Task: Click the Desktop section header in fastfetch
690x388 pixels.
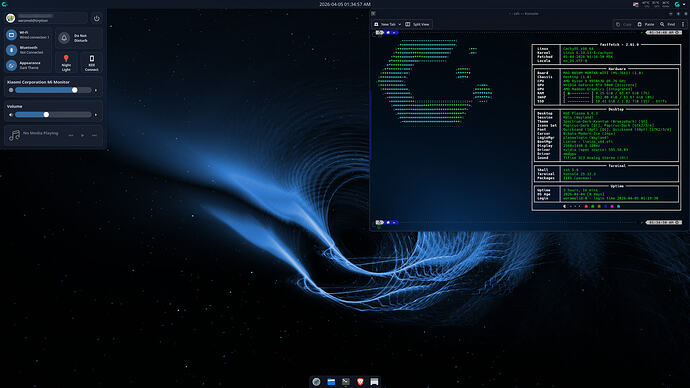Action: click(616, 109)
